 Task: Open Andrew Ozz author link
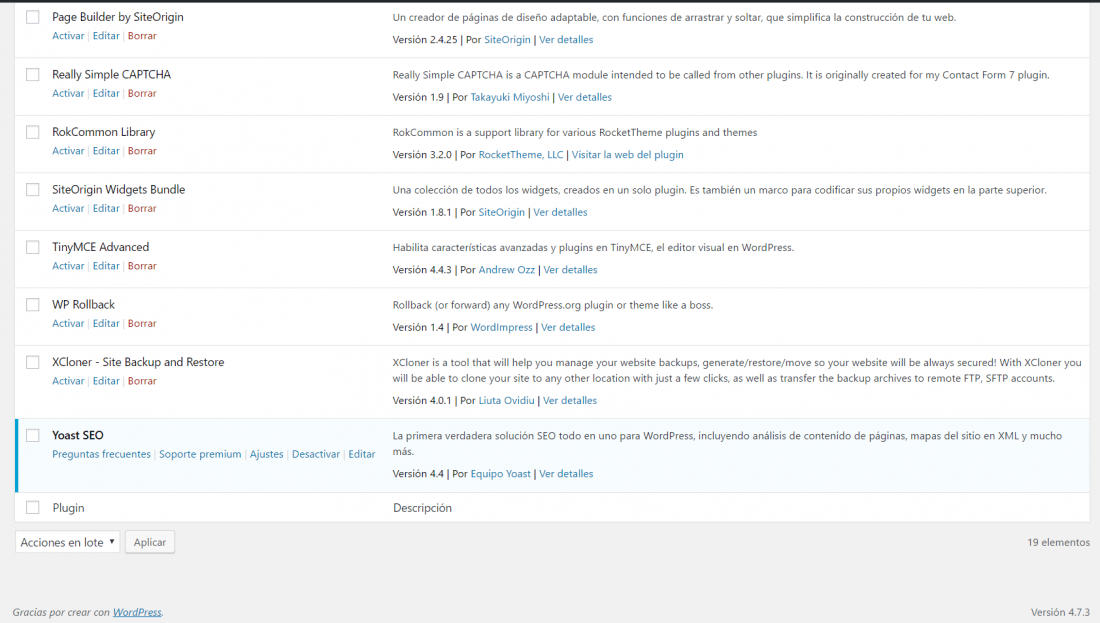pos(507,270)
